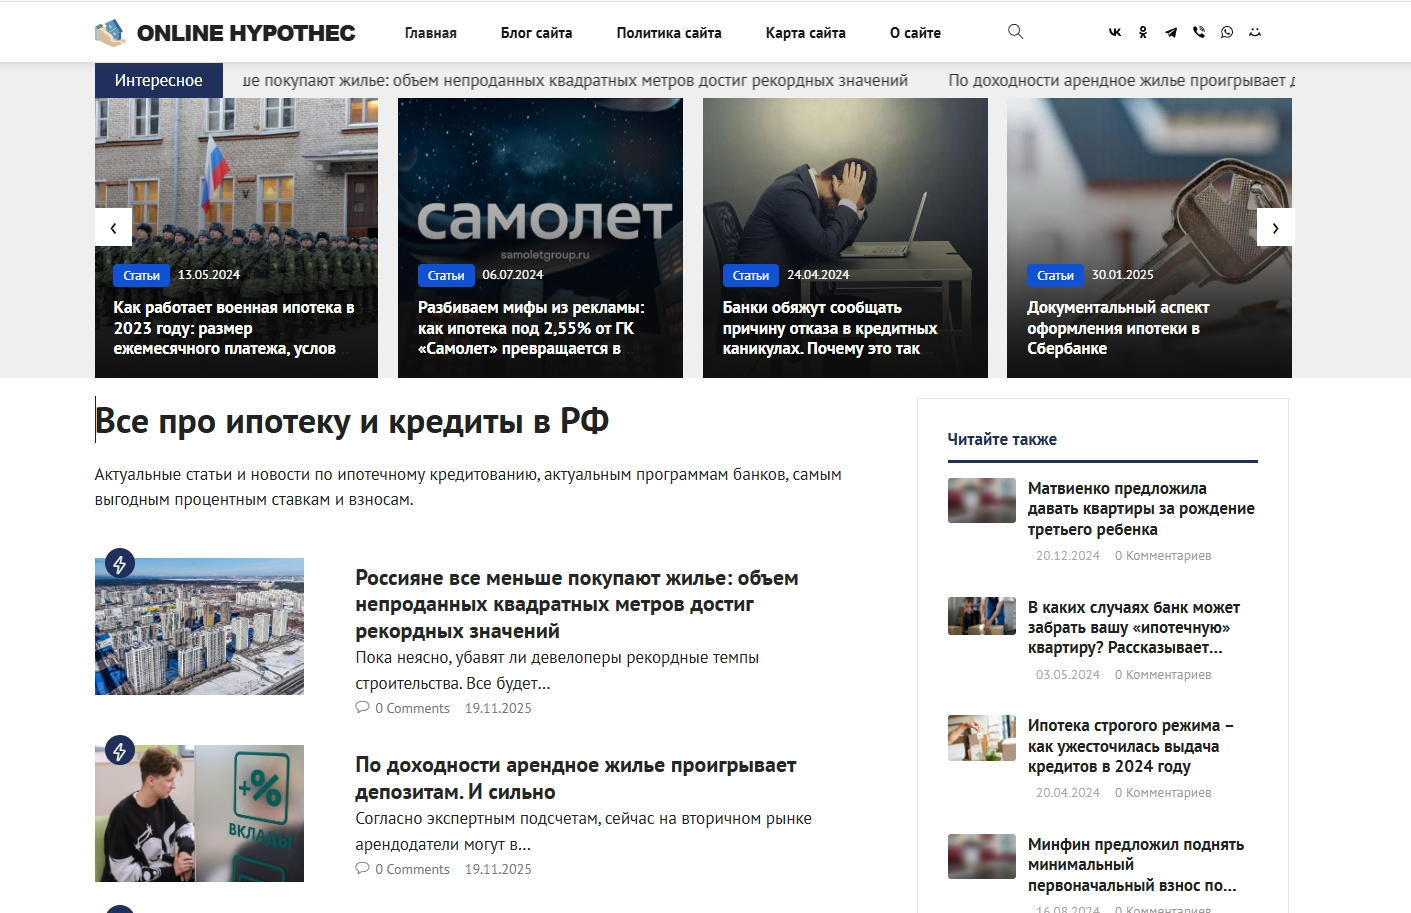Click comment bubble icon under rental yield article
The image size is (1411, 913).
tap(362, 869)
